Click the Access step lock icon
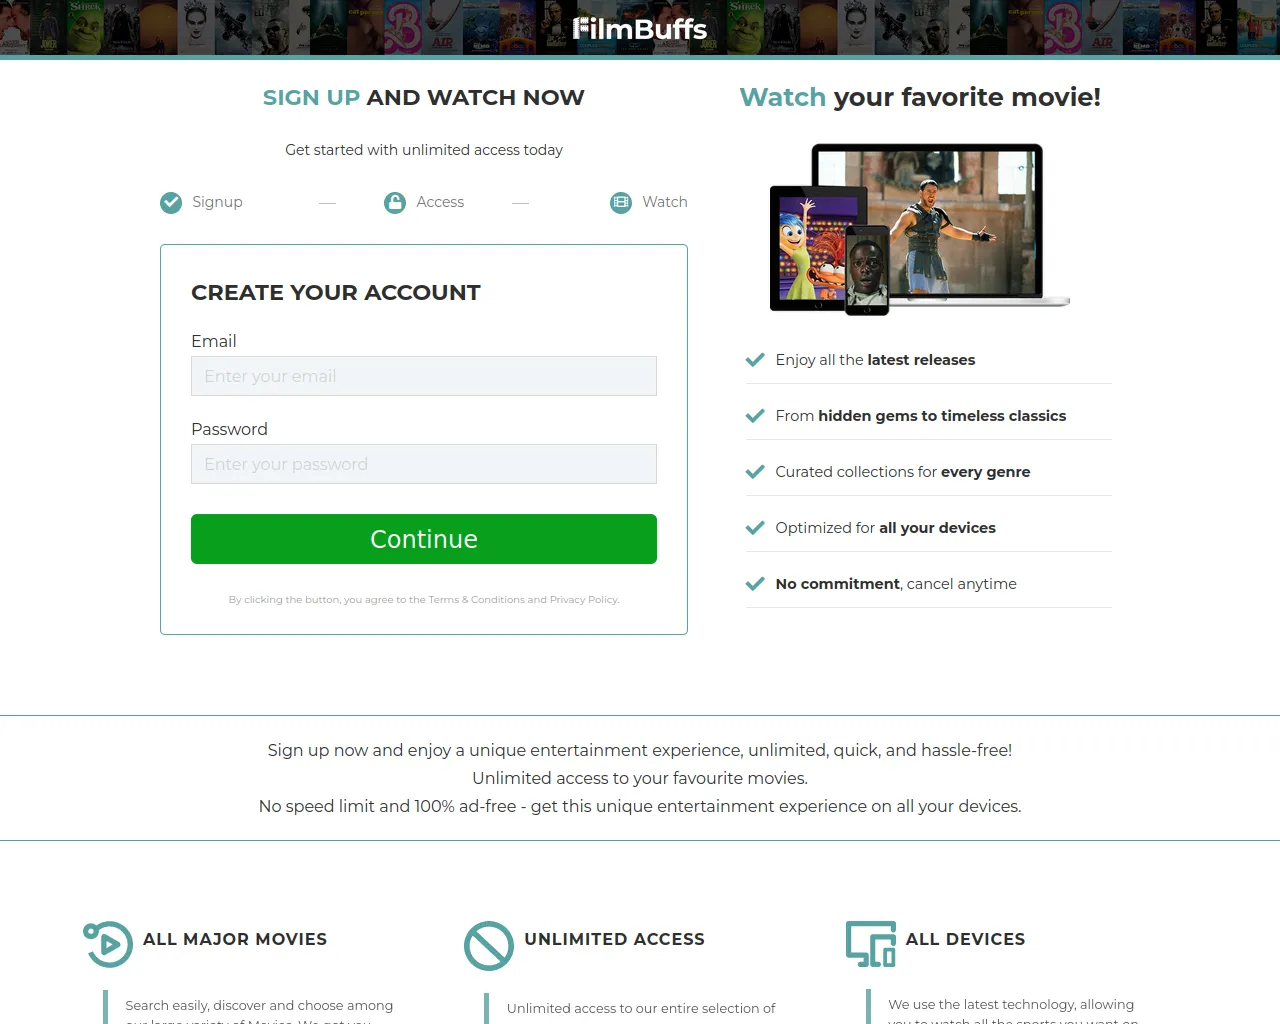The image size is (1280, 1024). pyautogui.click(x=395, y=203)
